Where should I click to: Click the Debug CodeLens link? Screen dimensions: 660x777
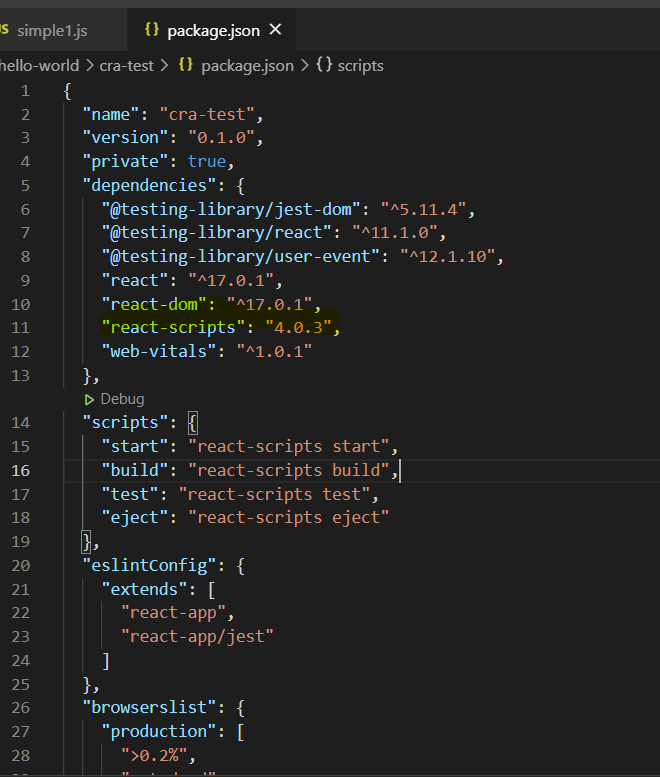pos(122,399)
